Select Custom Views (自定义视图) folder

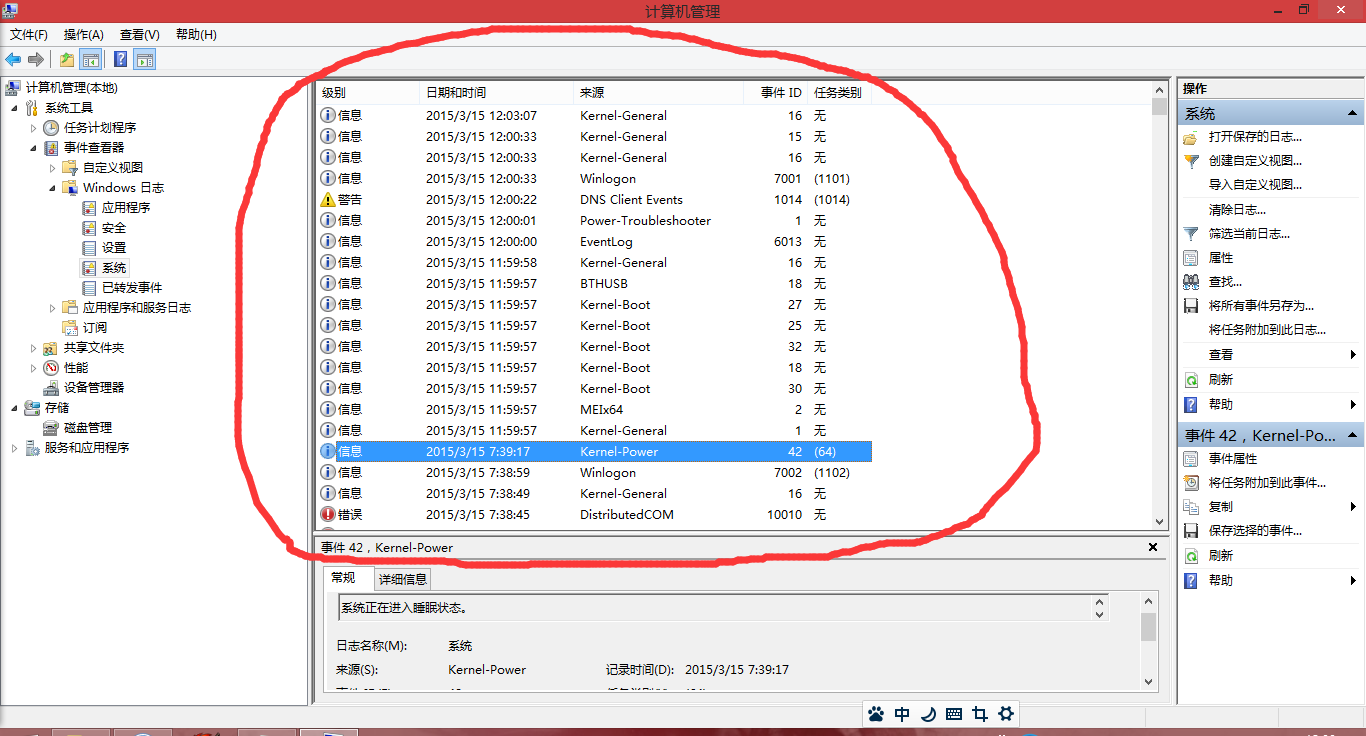[x=113, y=167]
